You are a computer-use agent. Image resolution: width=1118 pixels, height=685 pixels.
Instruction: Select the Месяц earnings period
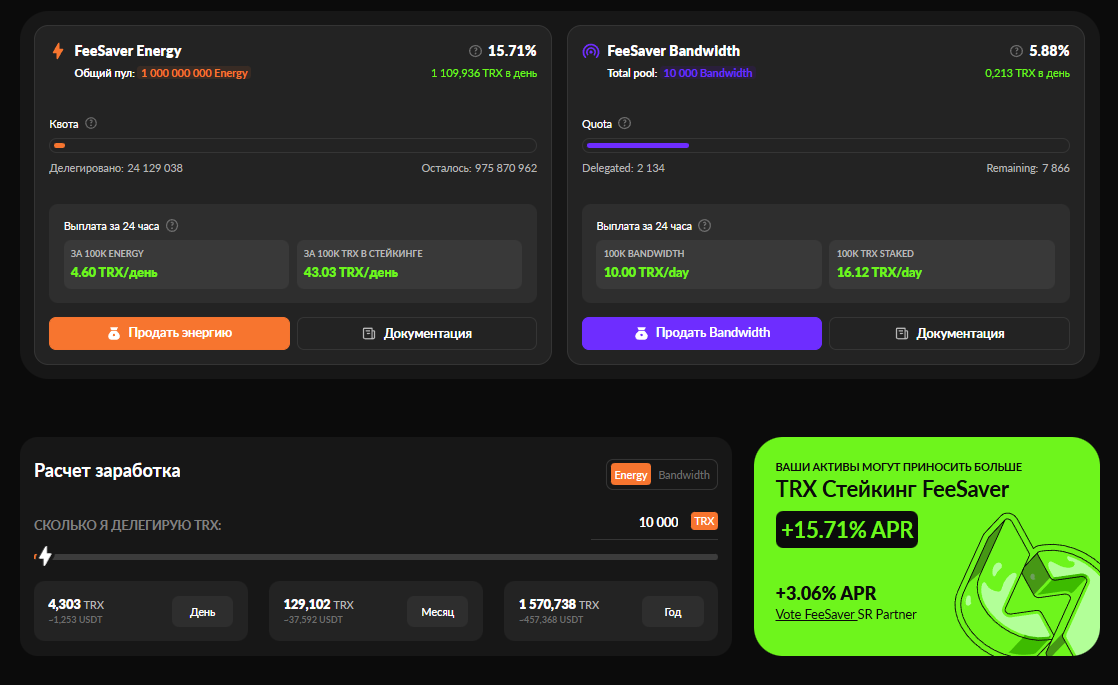pyautogui.click(x=437, y=612)
